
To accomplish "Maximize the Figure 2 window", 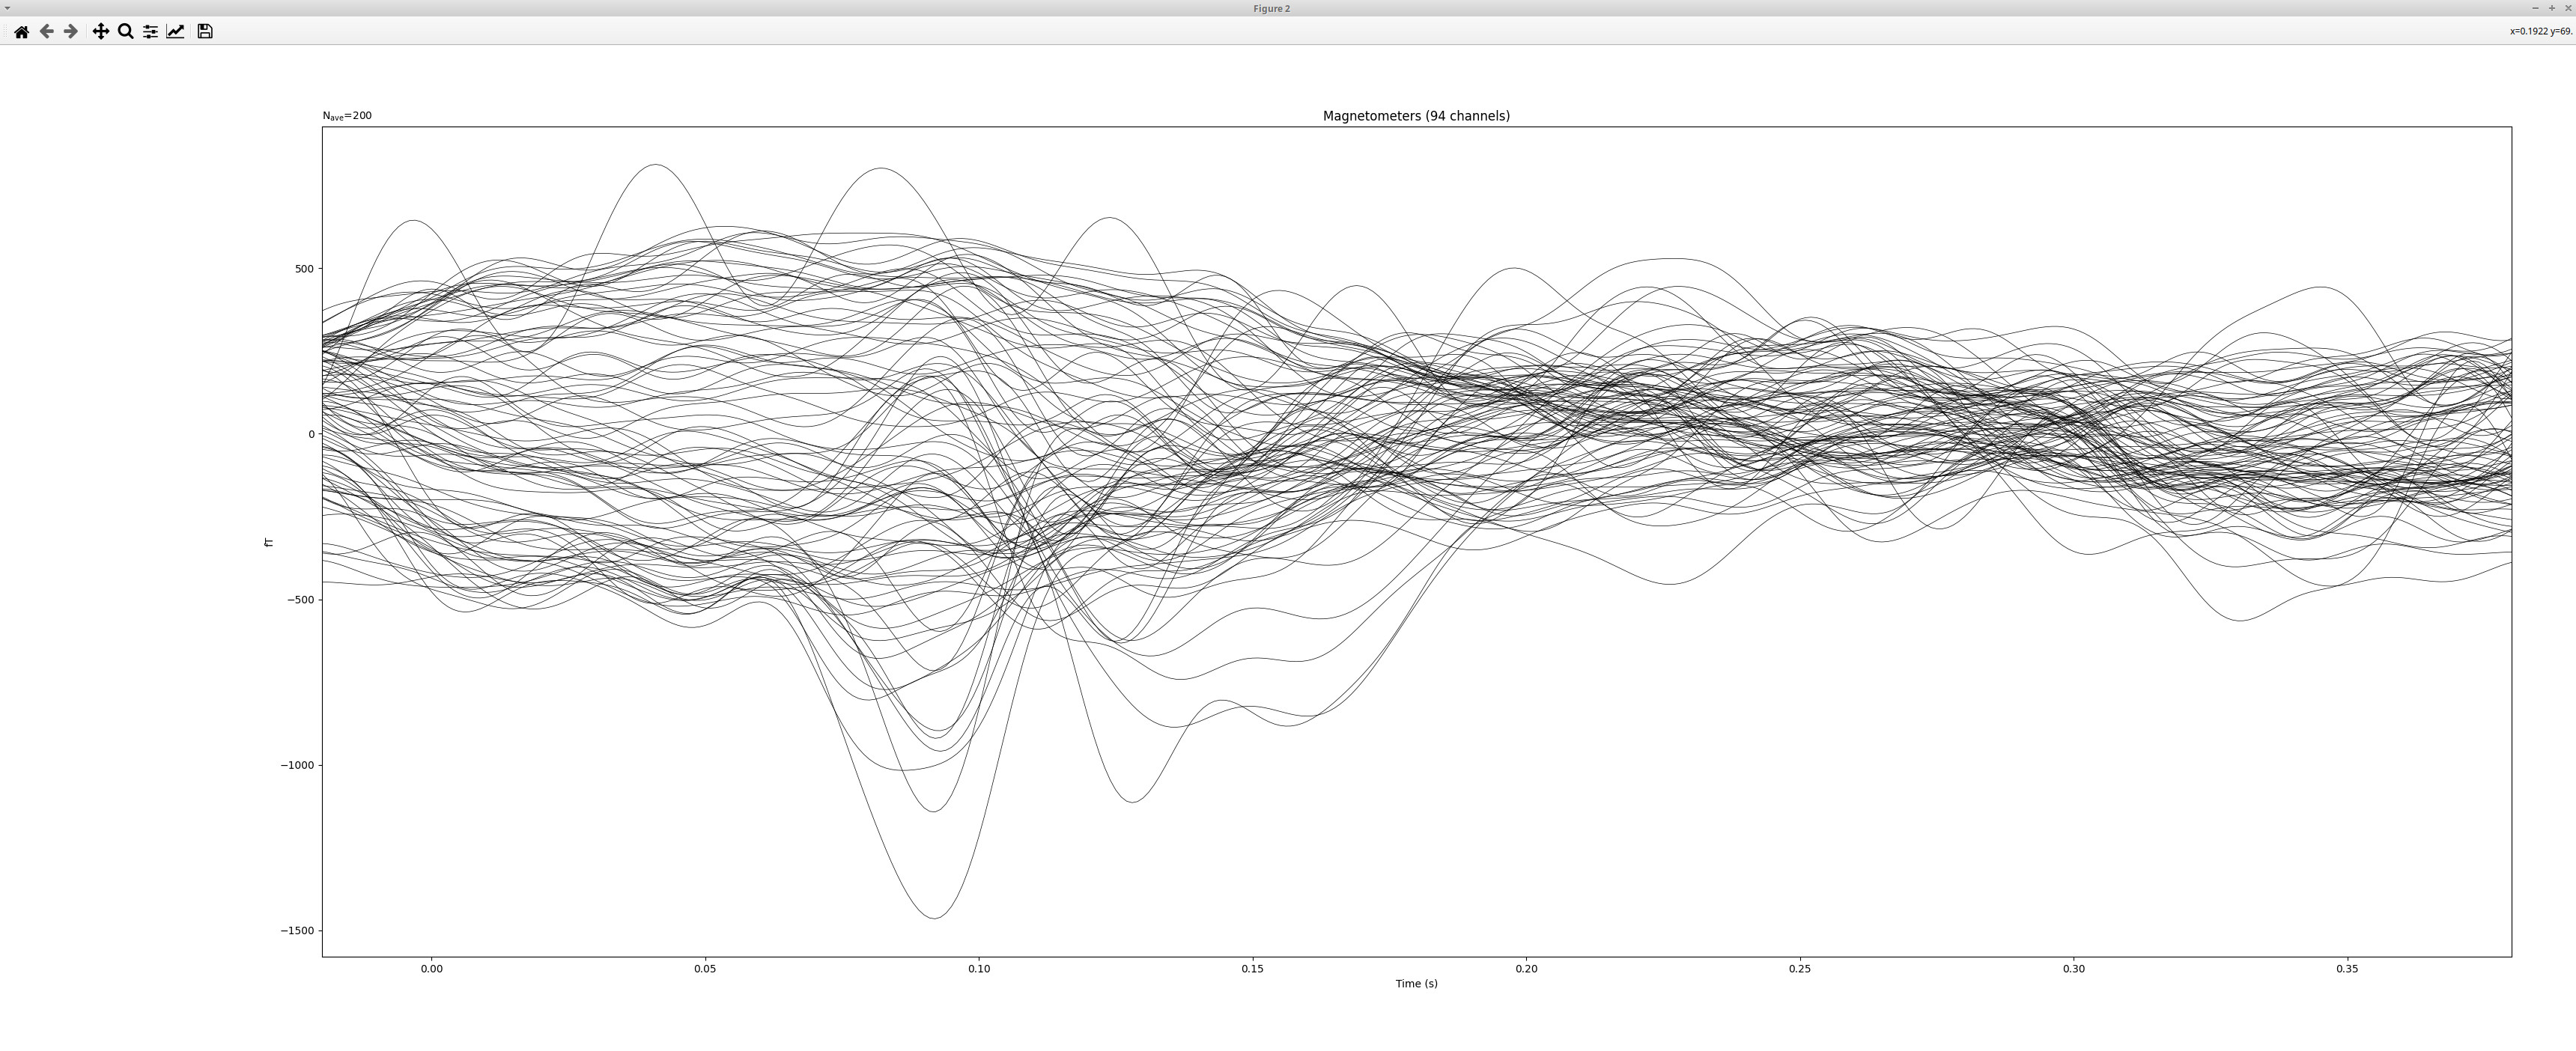I will (x=2551, y=8).
